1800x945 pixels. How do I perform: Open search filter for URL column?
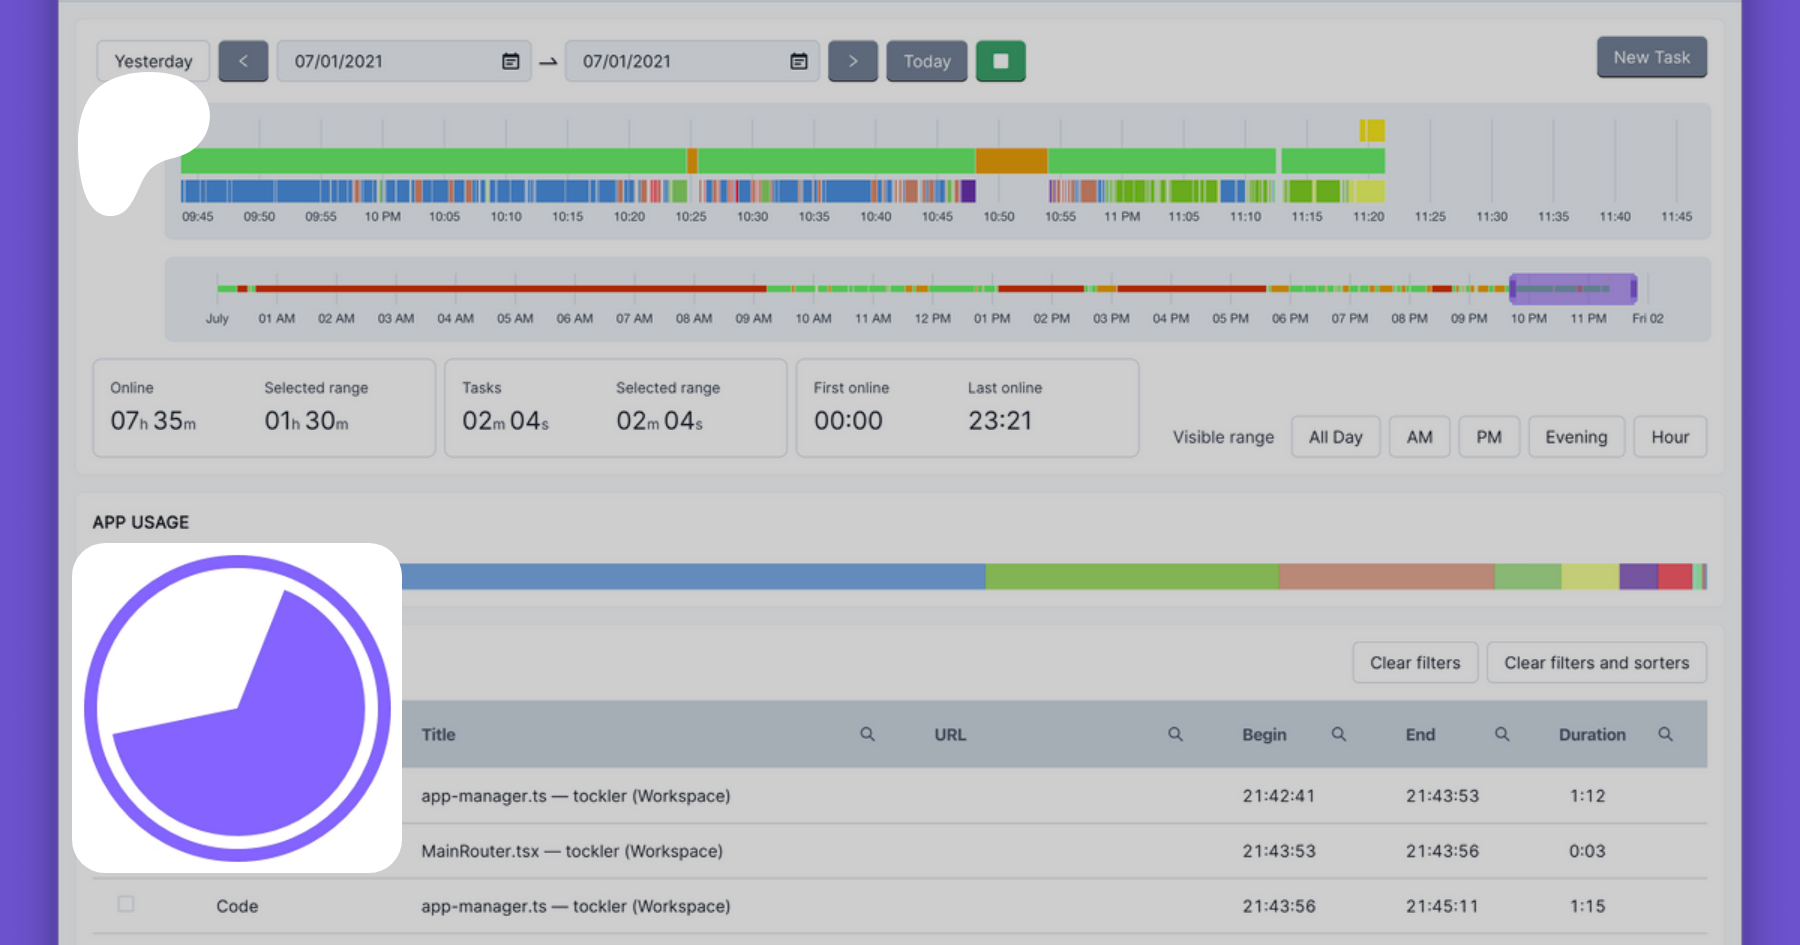(1175, 734)
